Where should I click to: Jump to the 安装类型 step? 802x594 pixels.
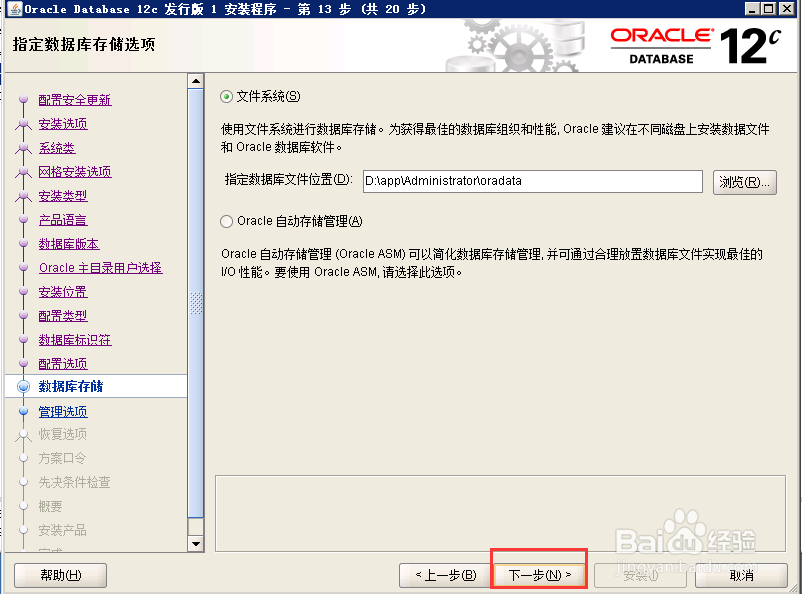(62, 195)
